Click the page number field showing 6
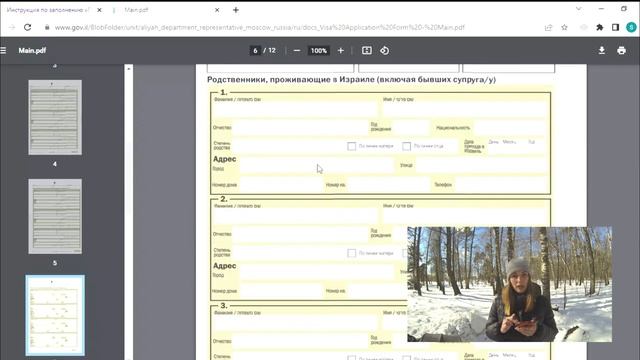The image size is (640, 360). tap(255, 51)
